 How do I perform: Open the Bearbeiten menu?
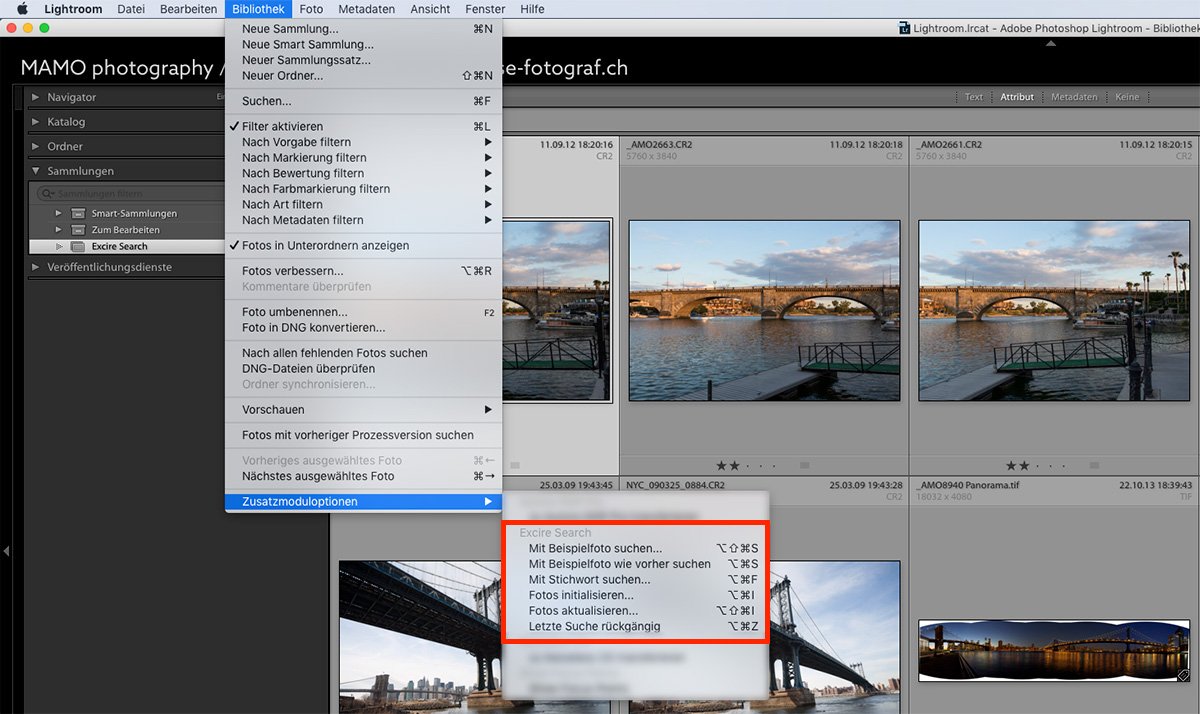188,9
